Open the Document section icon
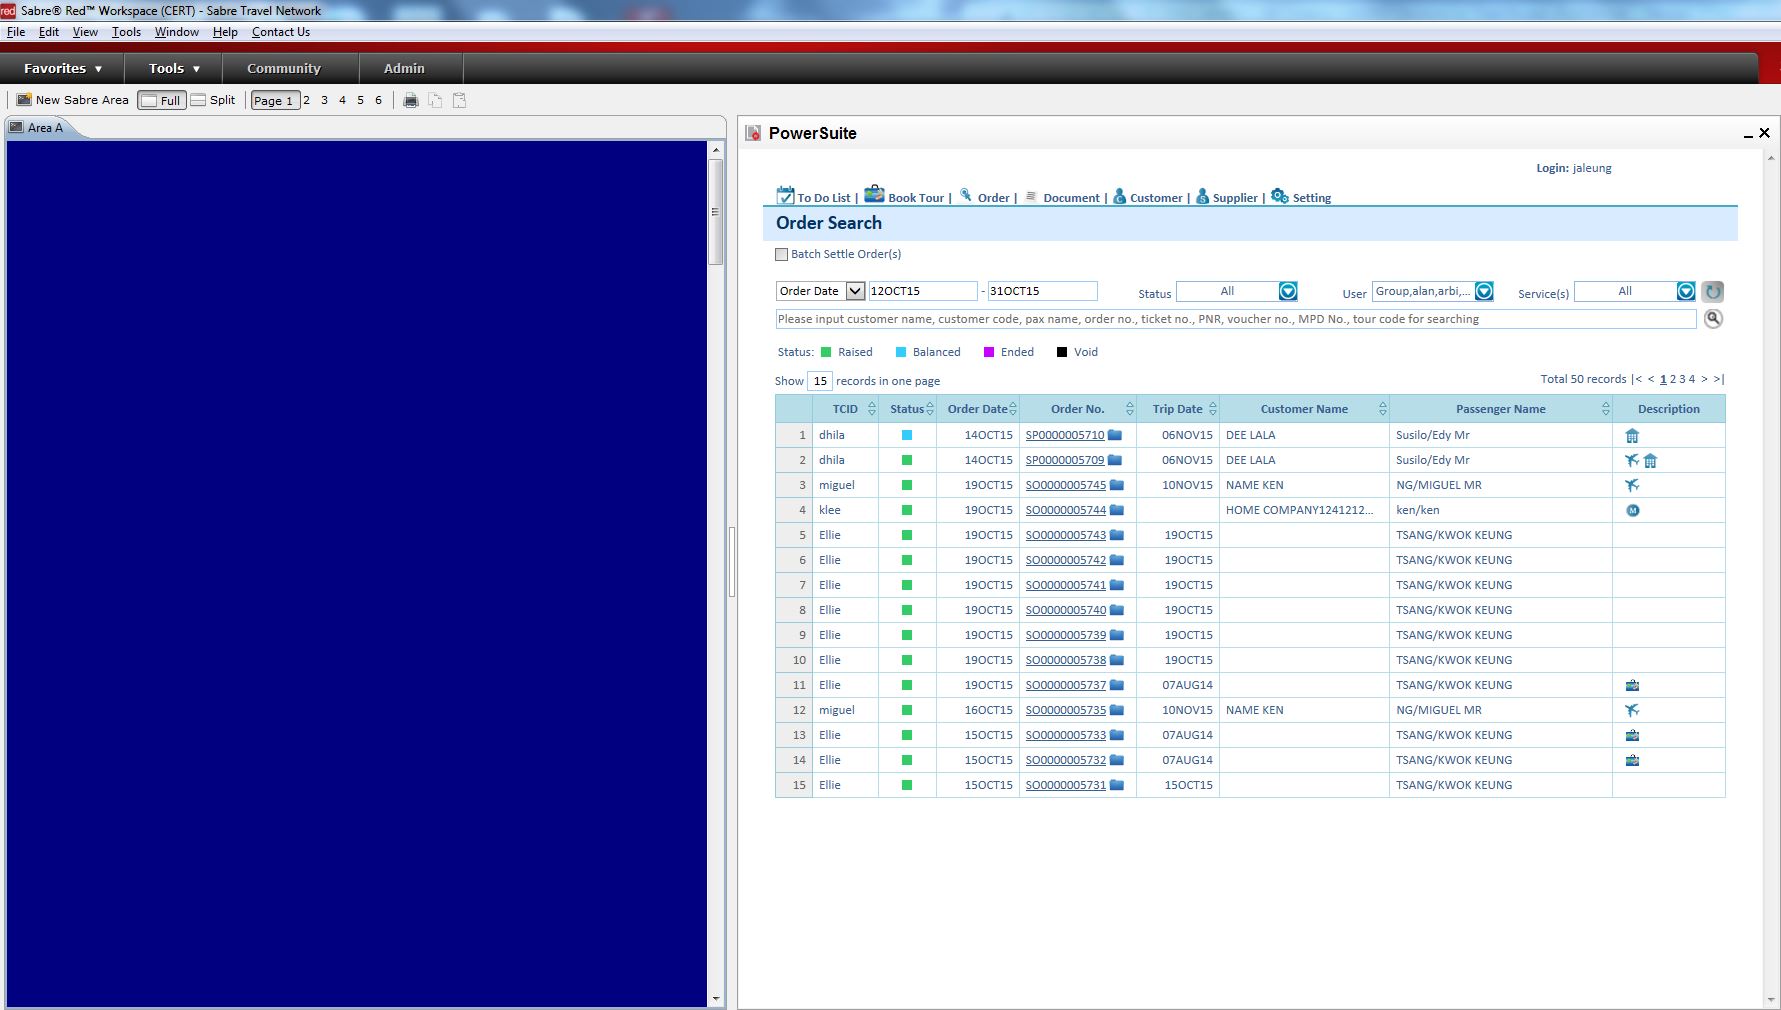The height and width of the screenshot is (1010, 1781). [x=1030, y=196]
